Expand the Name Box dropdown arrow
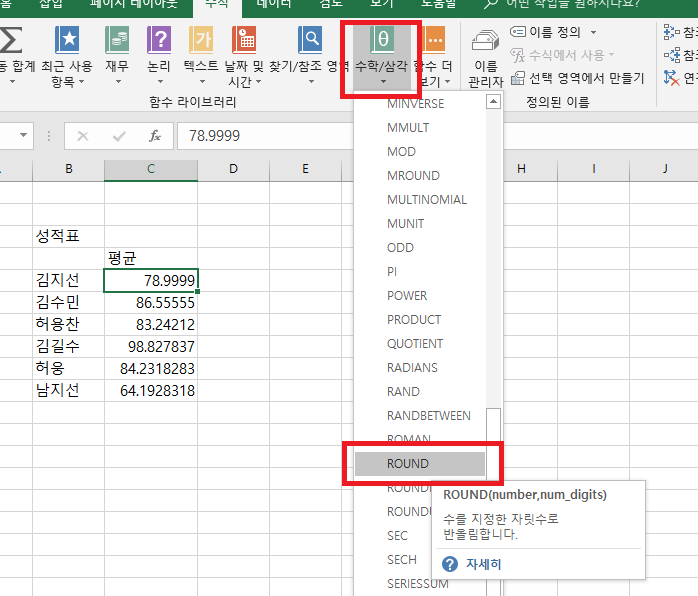The image size is (698, 596). tap(23, 135)
